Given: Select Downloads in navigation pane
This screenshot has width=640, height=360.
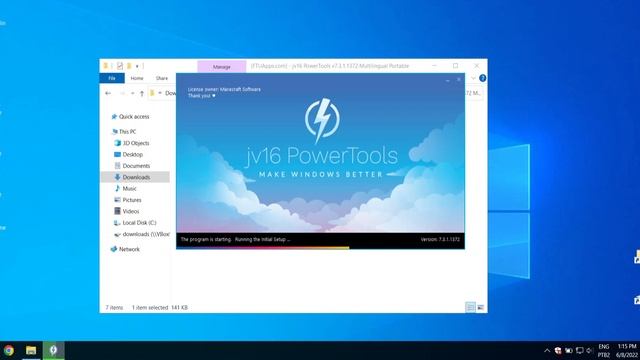Looking at the screenshot, I should [136, 177].
